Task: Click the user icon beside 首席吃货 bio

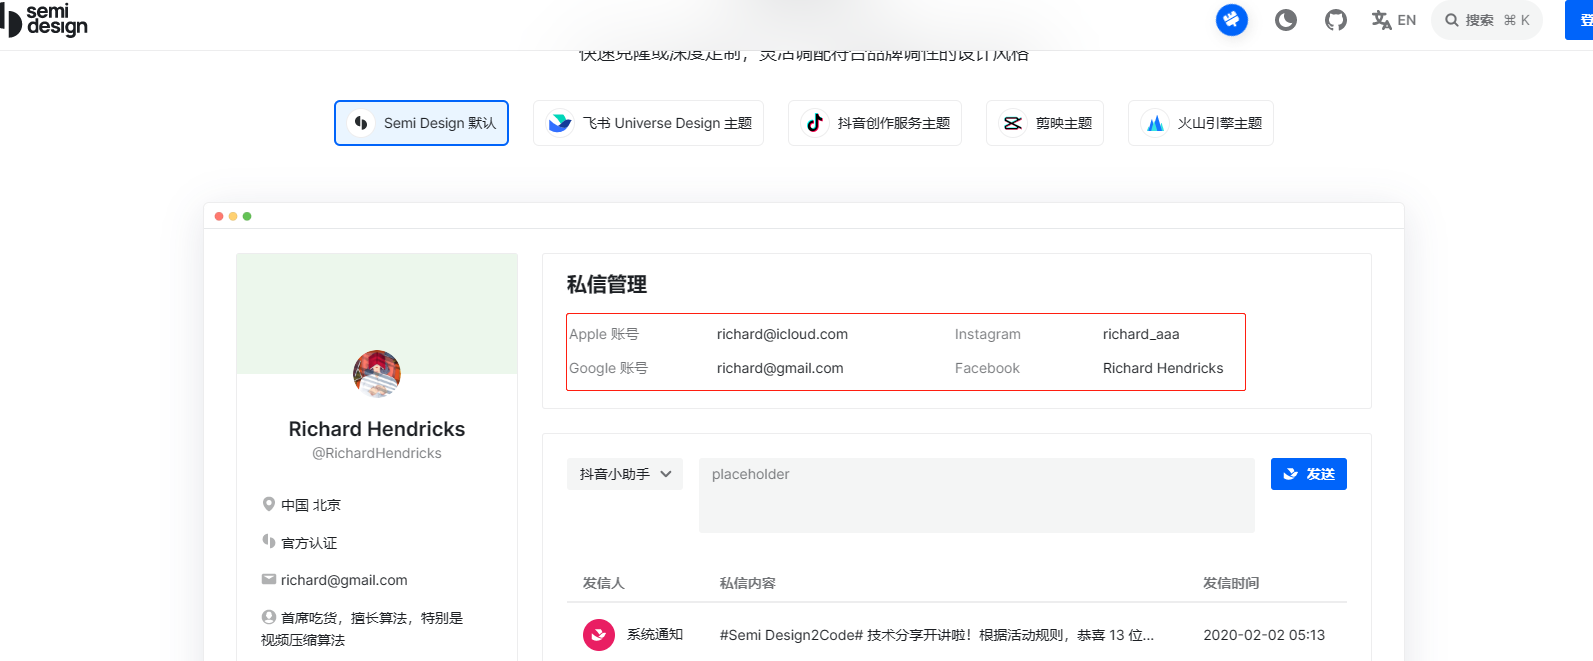Action: pos(269,617)
